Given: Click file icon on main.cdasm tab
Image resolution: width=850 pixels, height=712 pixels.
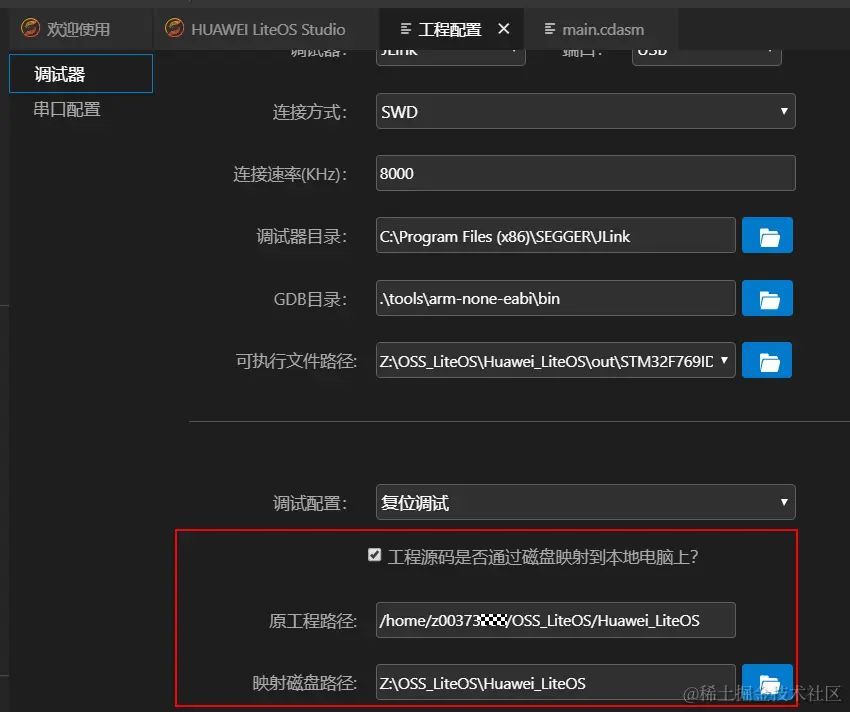Looking at the screenshot, I should pyautogui.click(x=550, y=29).
